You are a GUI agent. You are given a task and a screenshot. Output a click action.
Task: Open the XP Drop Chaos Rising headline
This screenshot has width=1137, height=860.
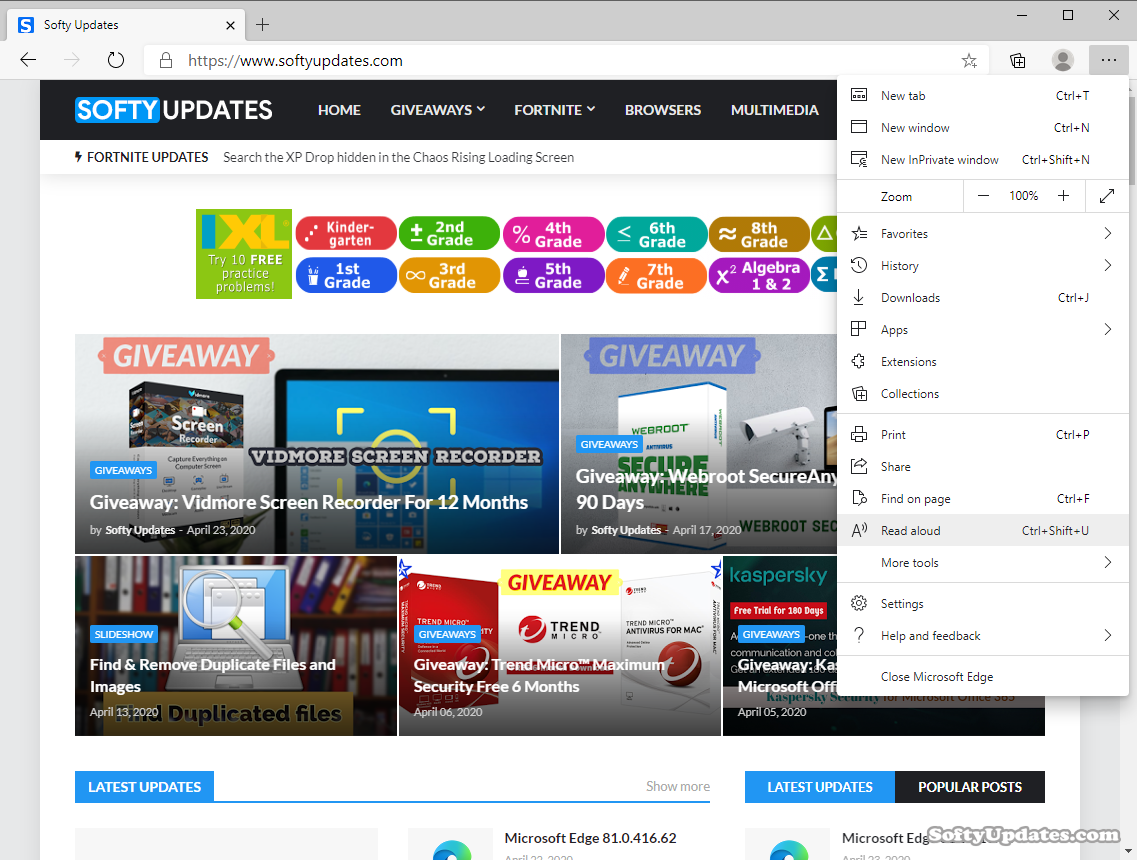[398, 157]
